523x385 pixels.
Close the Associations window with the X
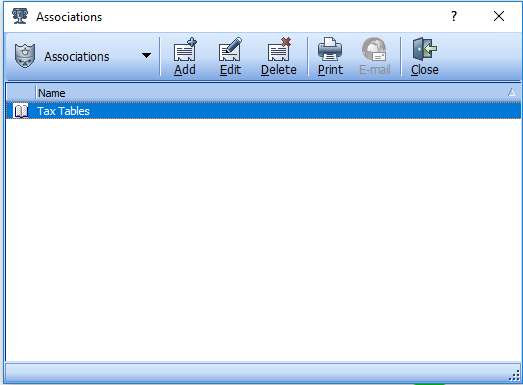click(499, 16)
